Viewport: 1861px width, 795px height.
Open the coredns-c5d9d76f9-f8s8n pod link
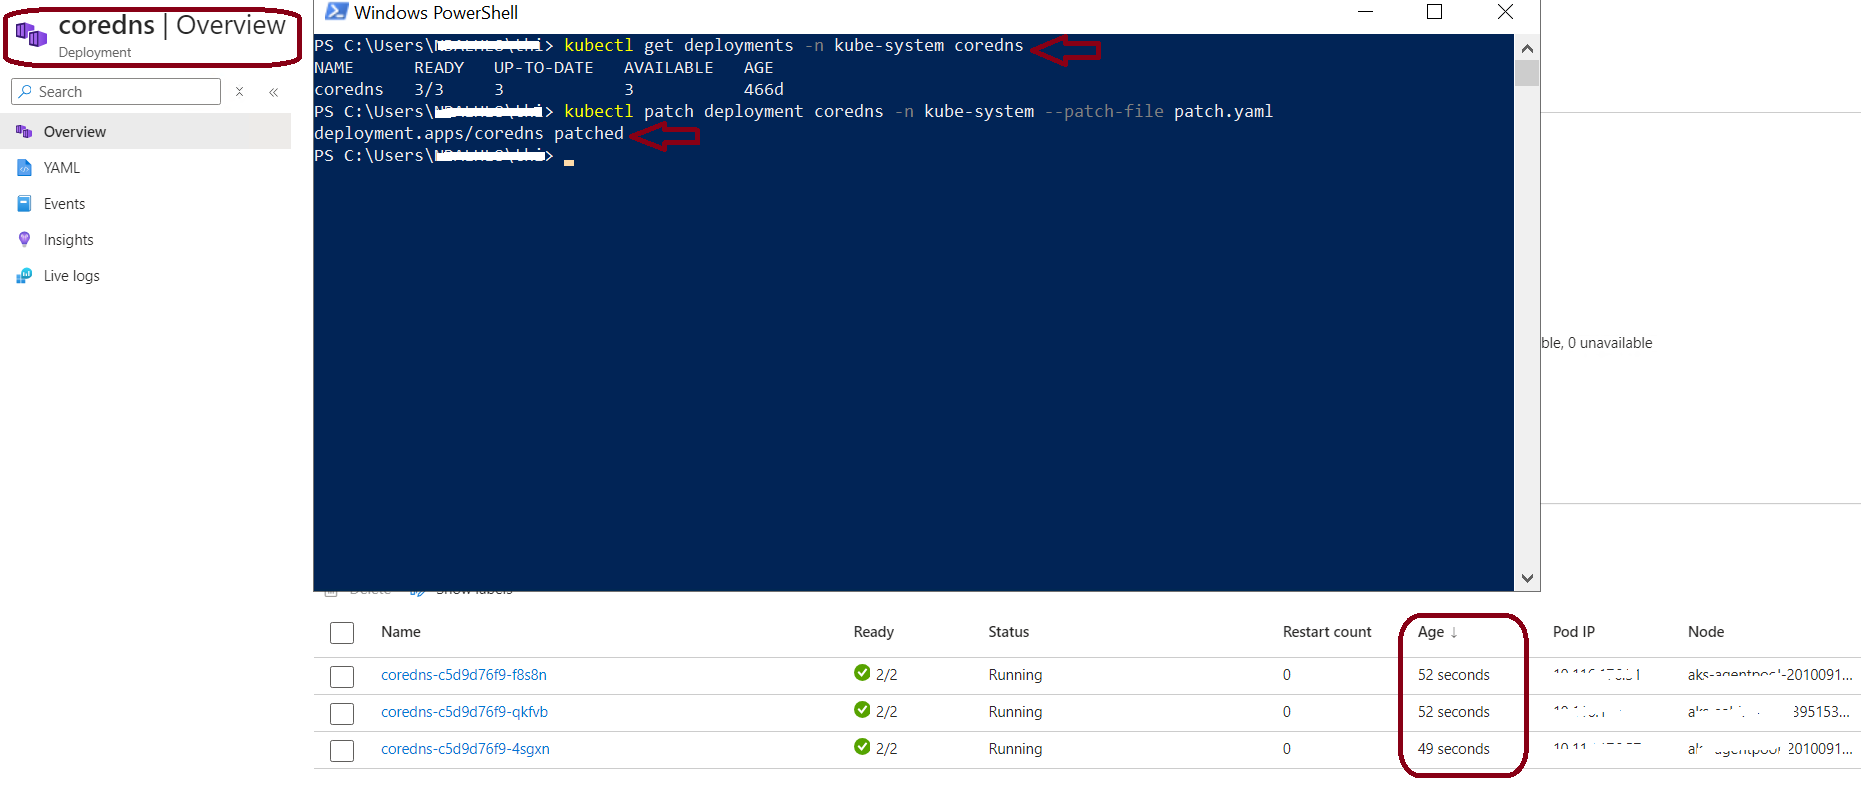[463, 675]
